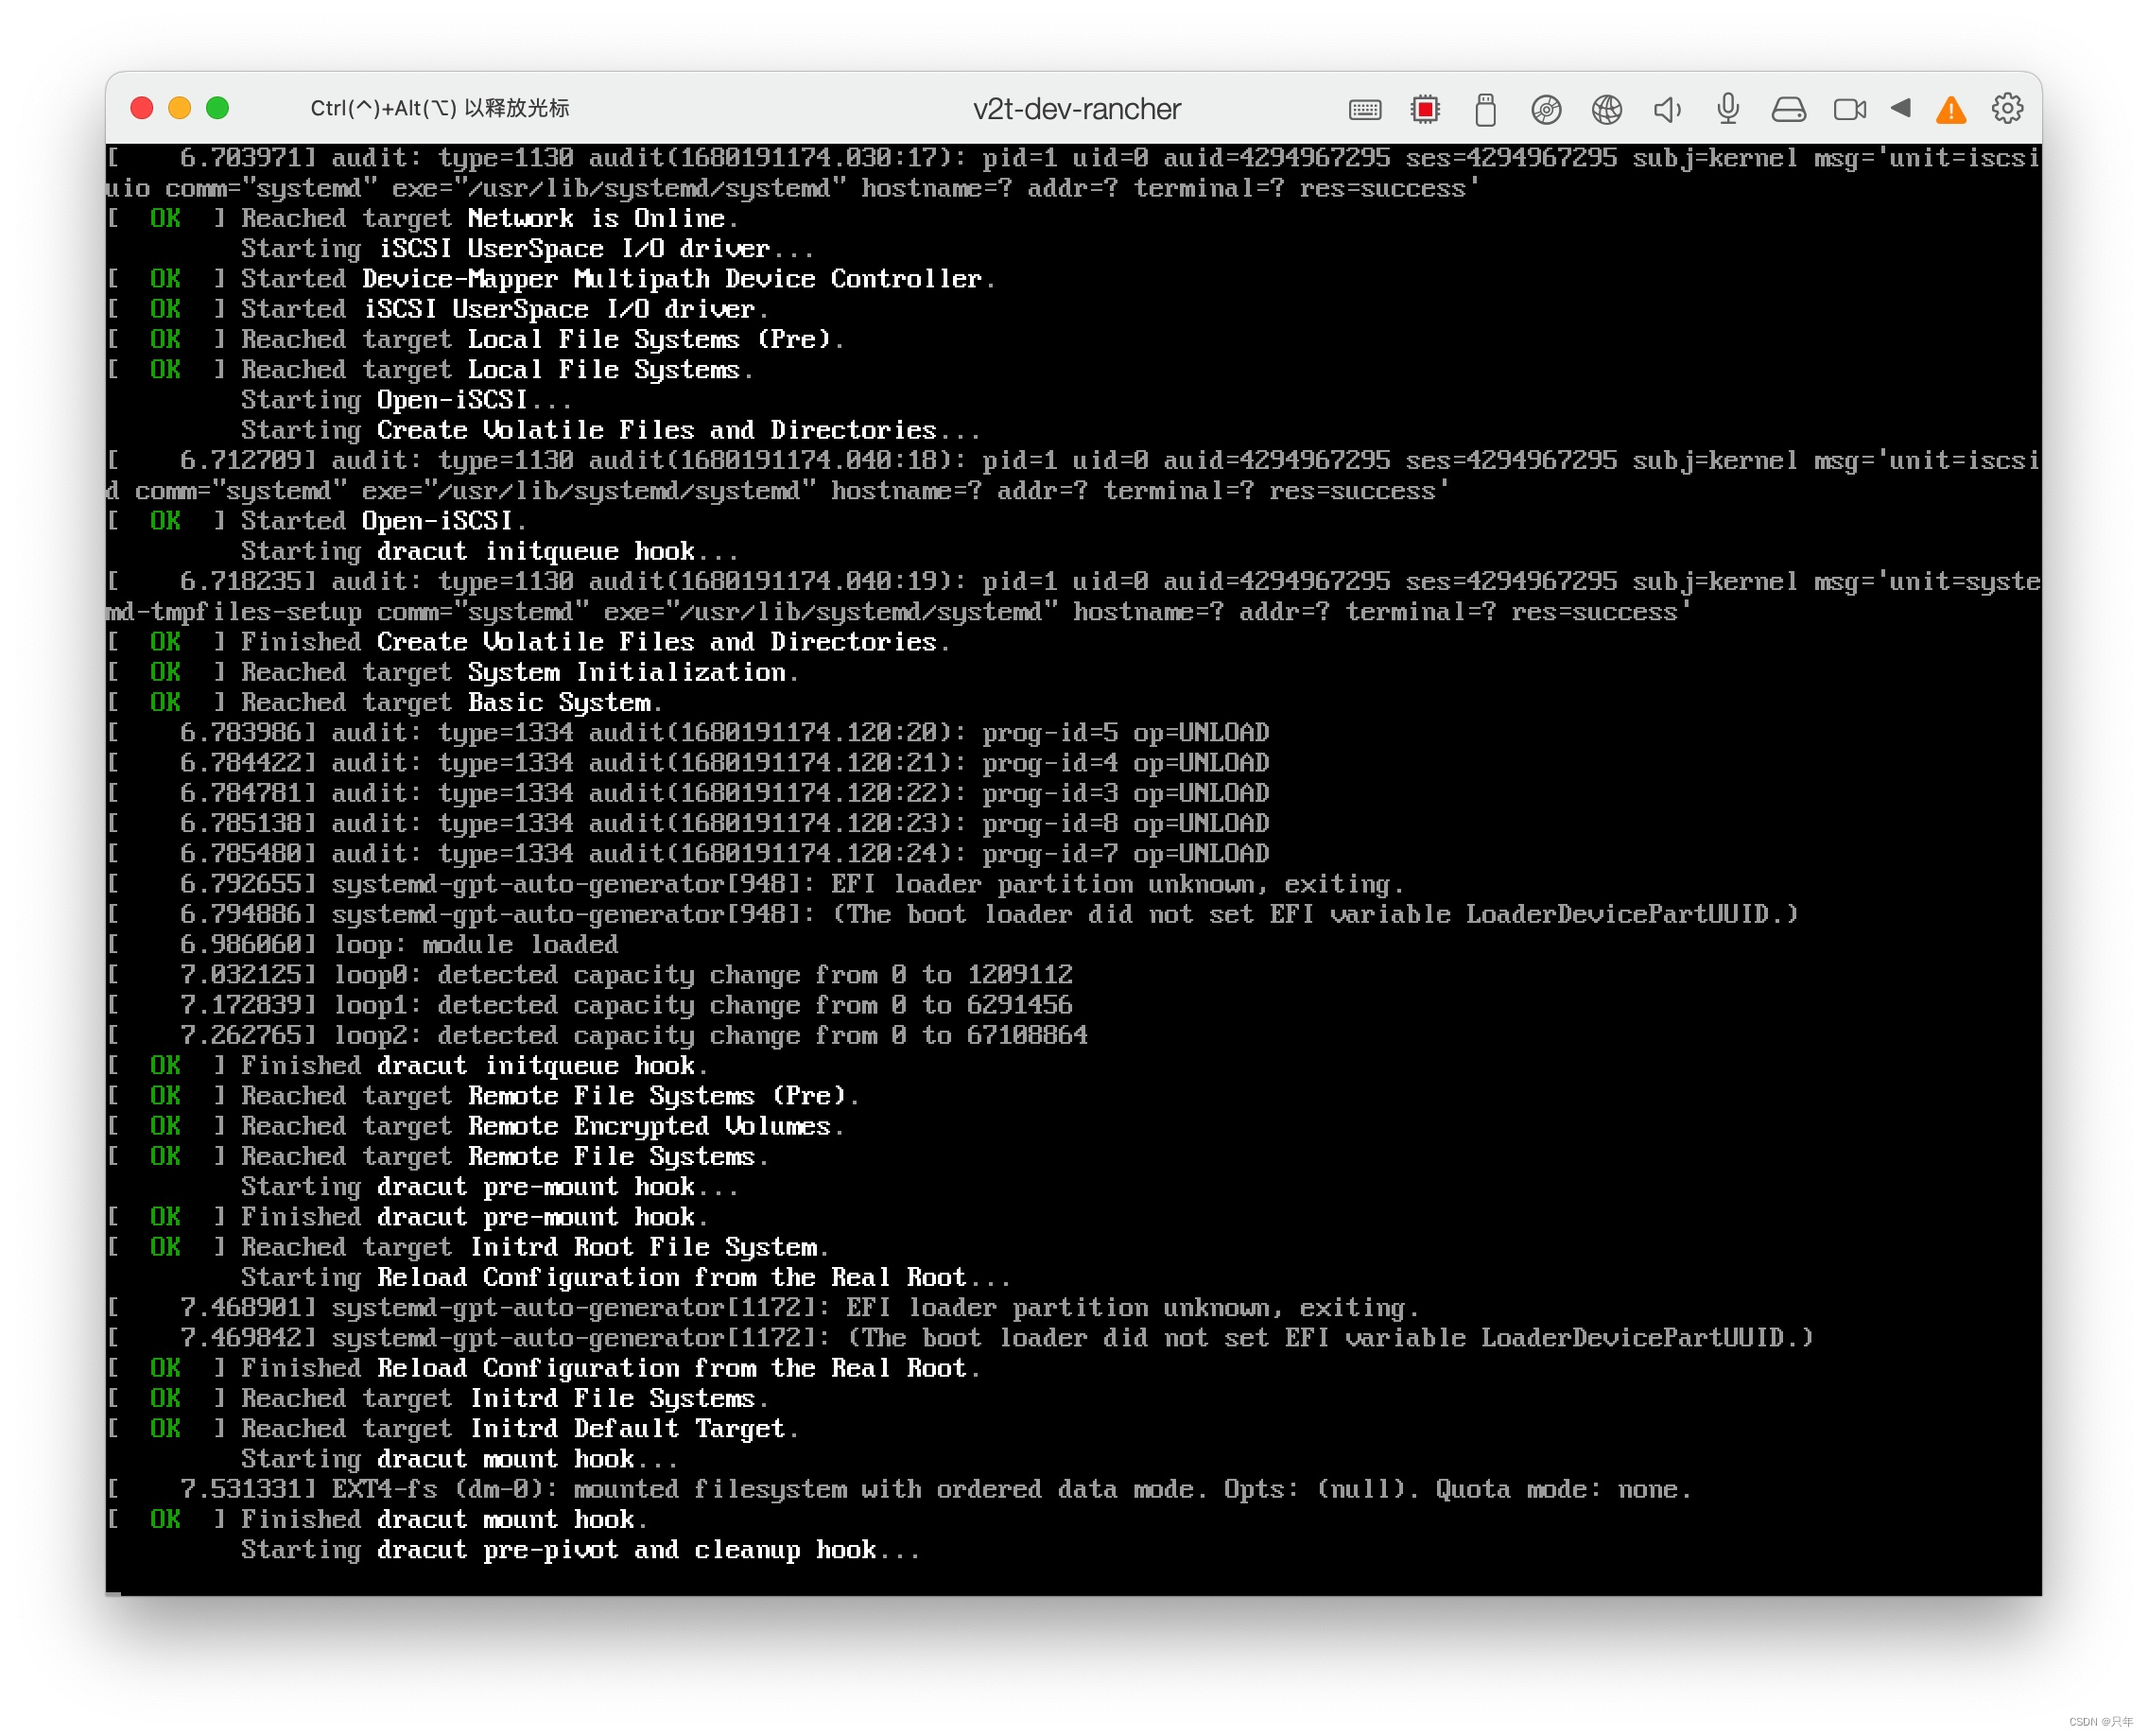Click the green fullscreen window button
The image size is (2148, 1736).
(x=217, y=108)
